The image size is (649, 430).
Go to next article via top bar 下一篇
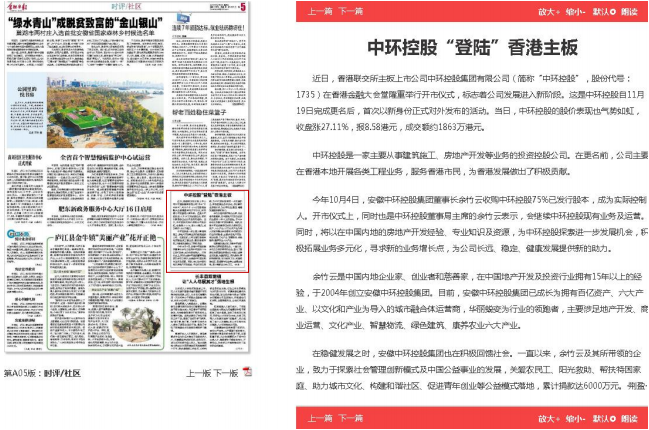[351, 11]
